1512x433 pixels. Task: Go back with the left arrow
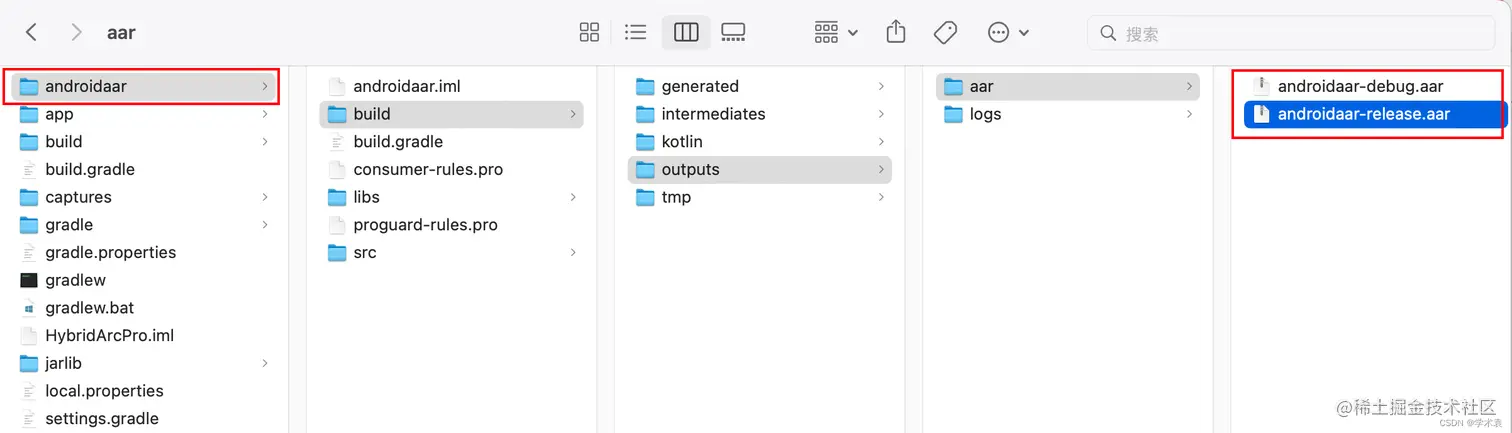point(32,32)
